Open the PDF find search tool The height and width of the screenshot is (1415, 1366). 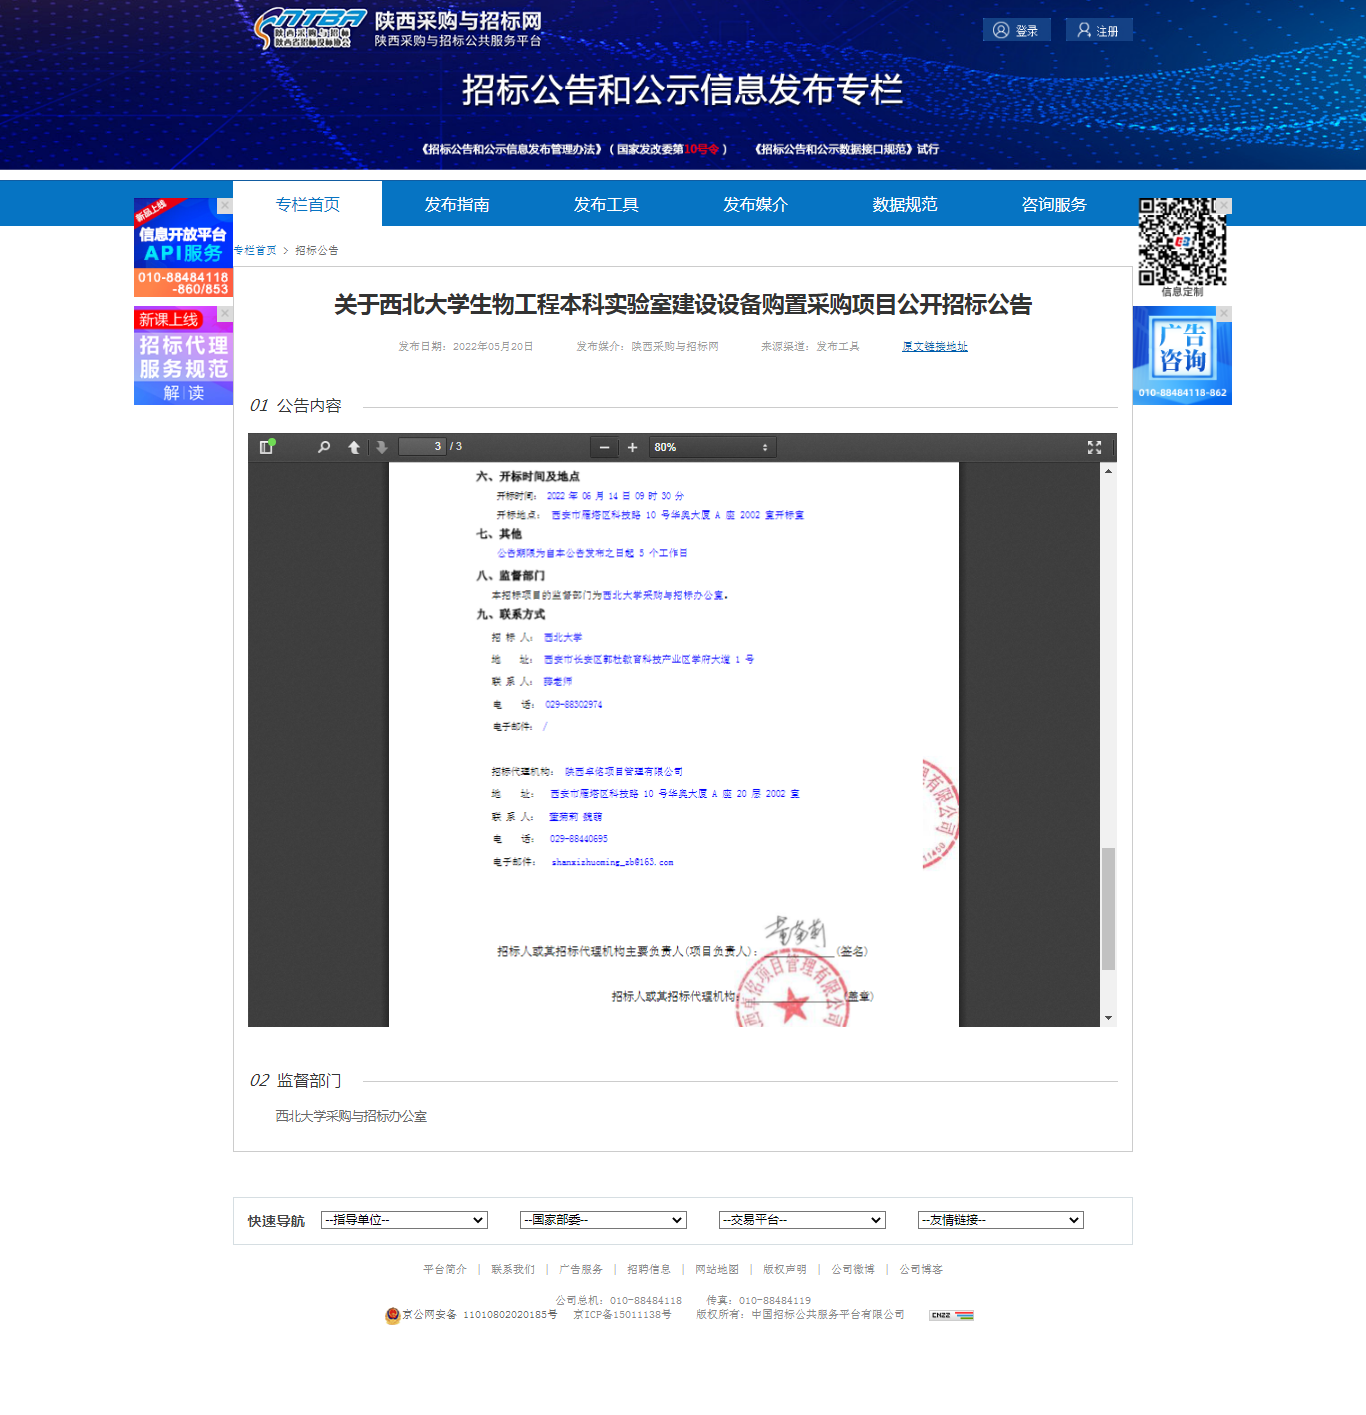click(324, 447)
